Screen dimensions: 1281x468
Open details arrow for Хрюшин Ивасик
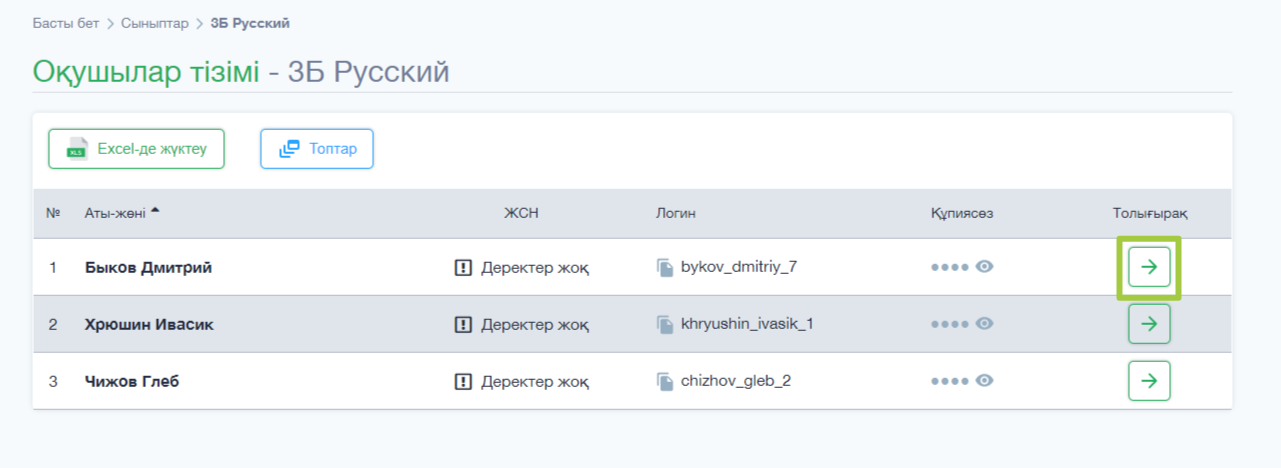(x=1149, y=324)
